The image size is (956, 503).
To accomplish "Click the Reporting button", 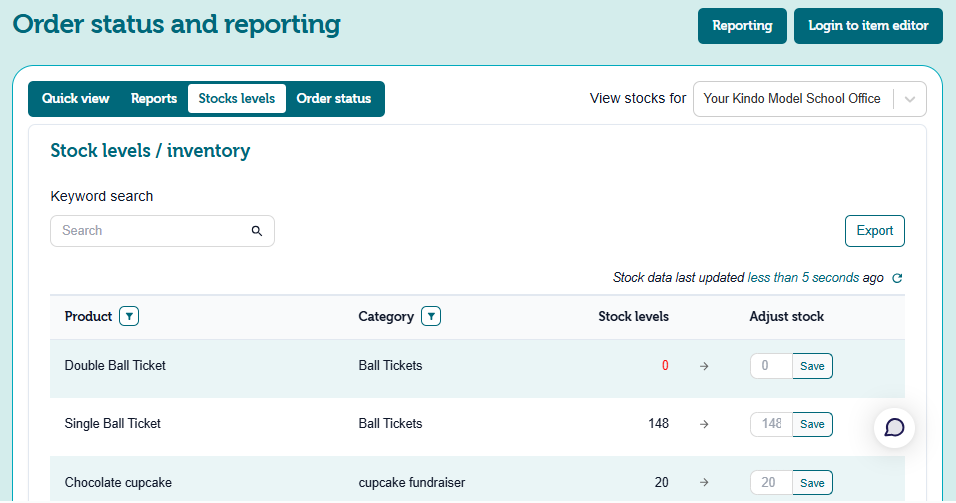I will 742,26.
